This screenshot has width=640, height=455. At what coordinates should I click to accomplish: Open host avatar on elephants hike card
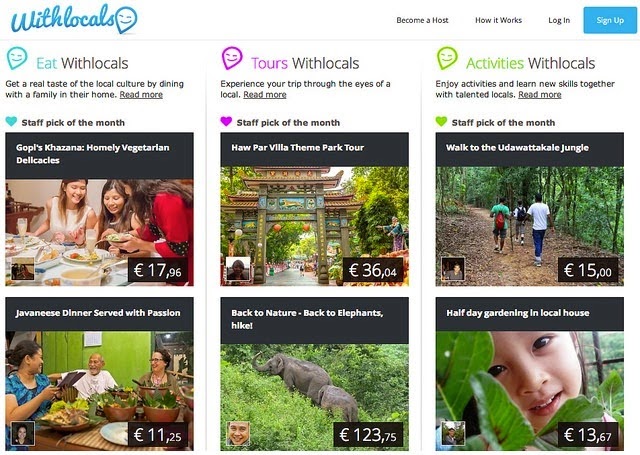click(x=238, y=433)
